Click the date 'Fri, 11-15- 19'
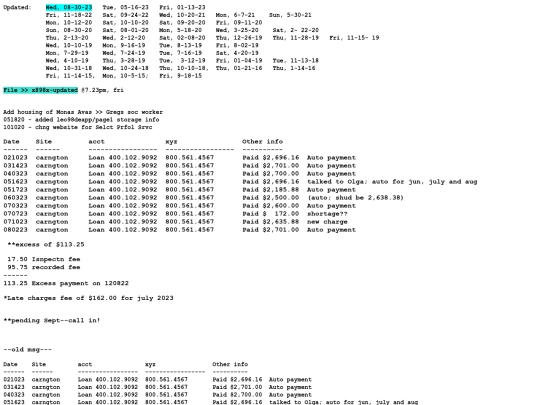This screenshot has width=540, height=405. (354, 38)
